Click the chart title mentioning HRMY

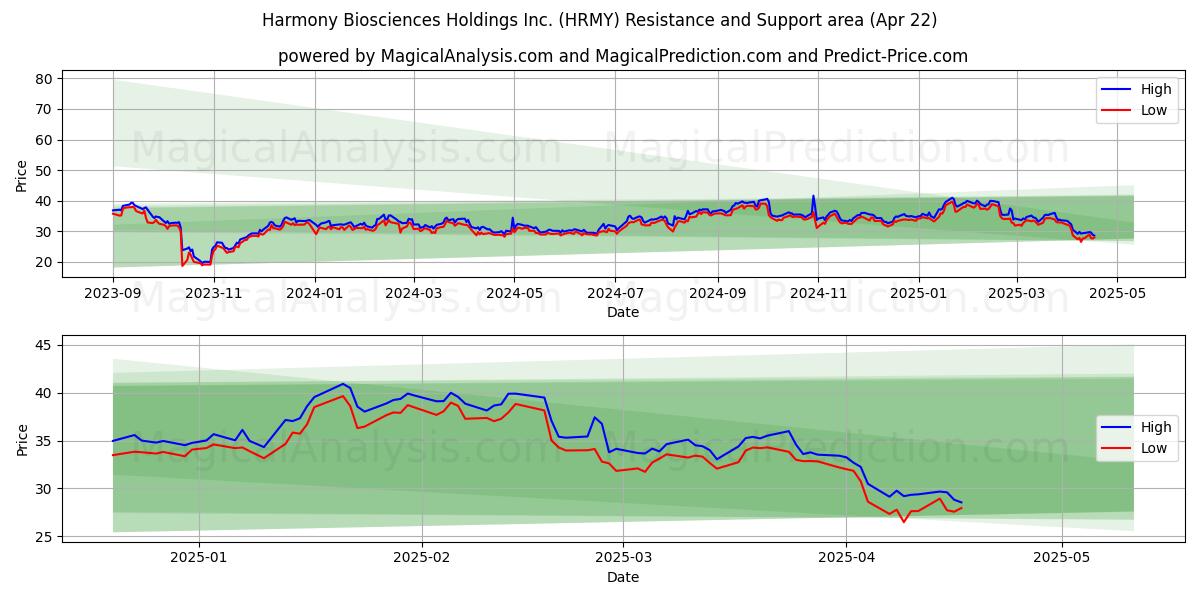[x=599, y=20]
